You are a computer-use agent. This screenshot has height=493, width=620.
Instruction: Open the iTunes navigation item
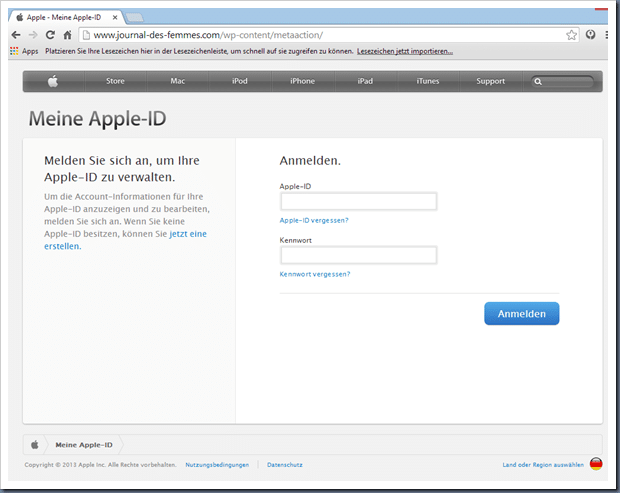[428, 81]
